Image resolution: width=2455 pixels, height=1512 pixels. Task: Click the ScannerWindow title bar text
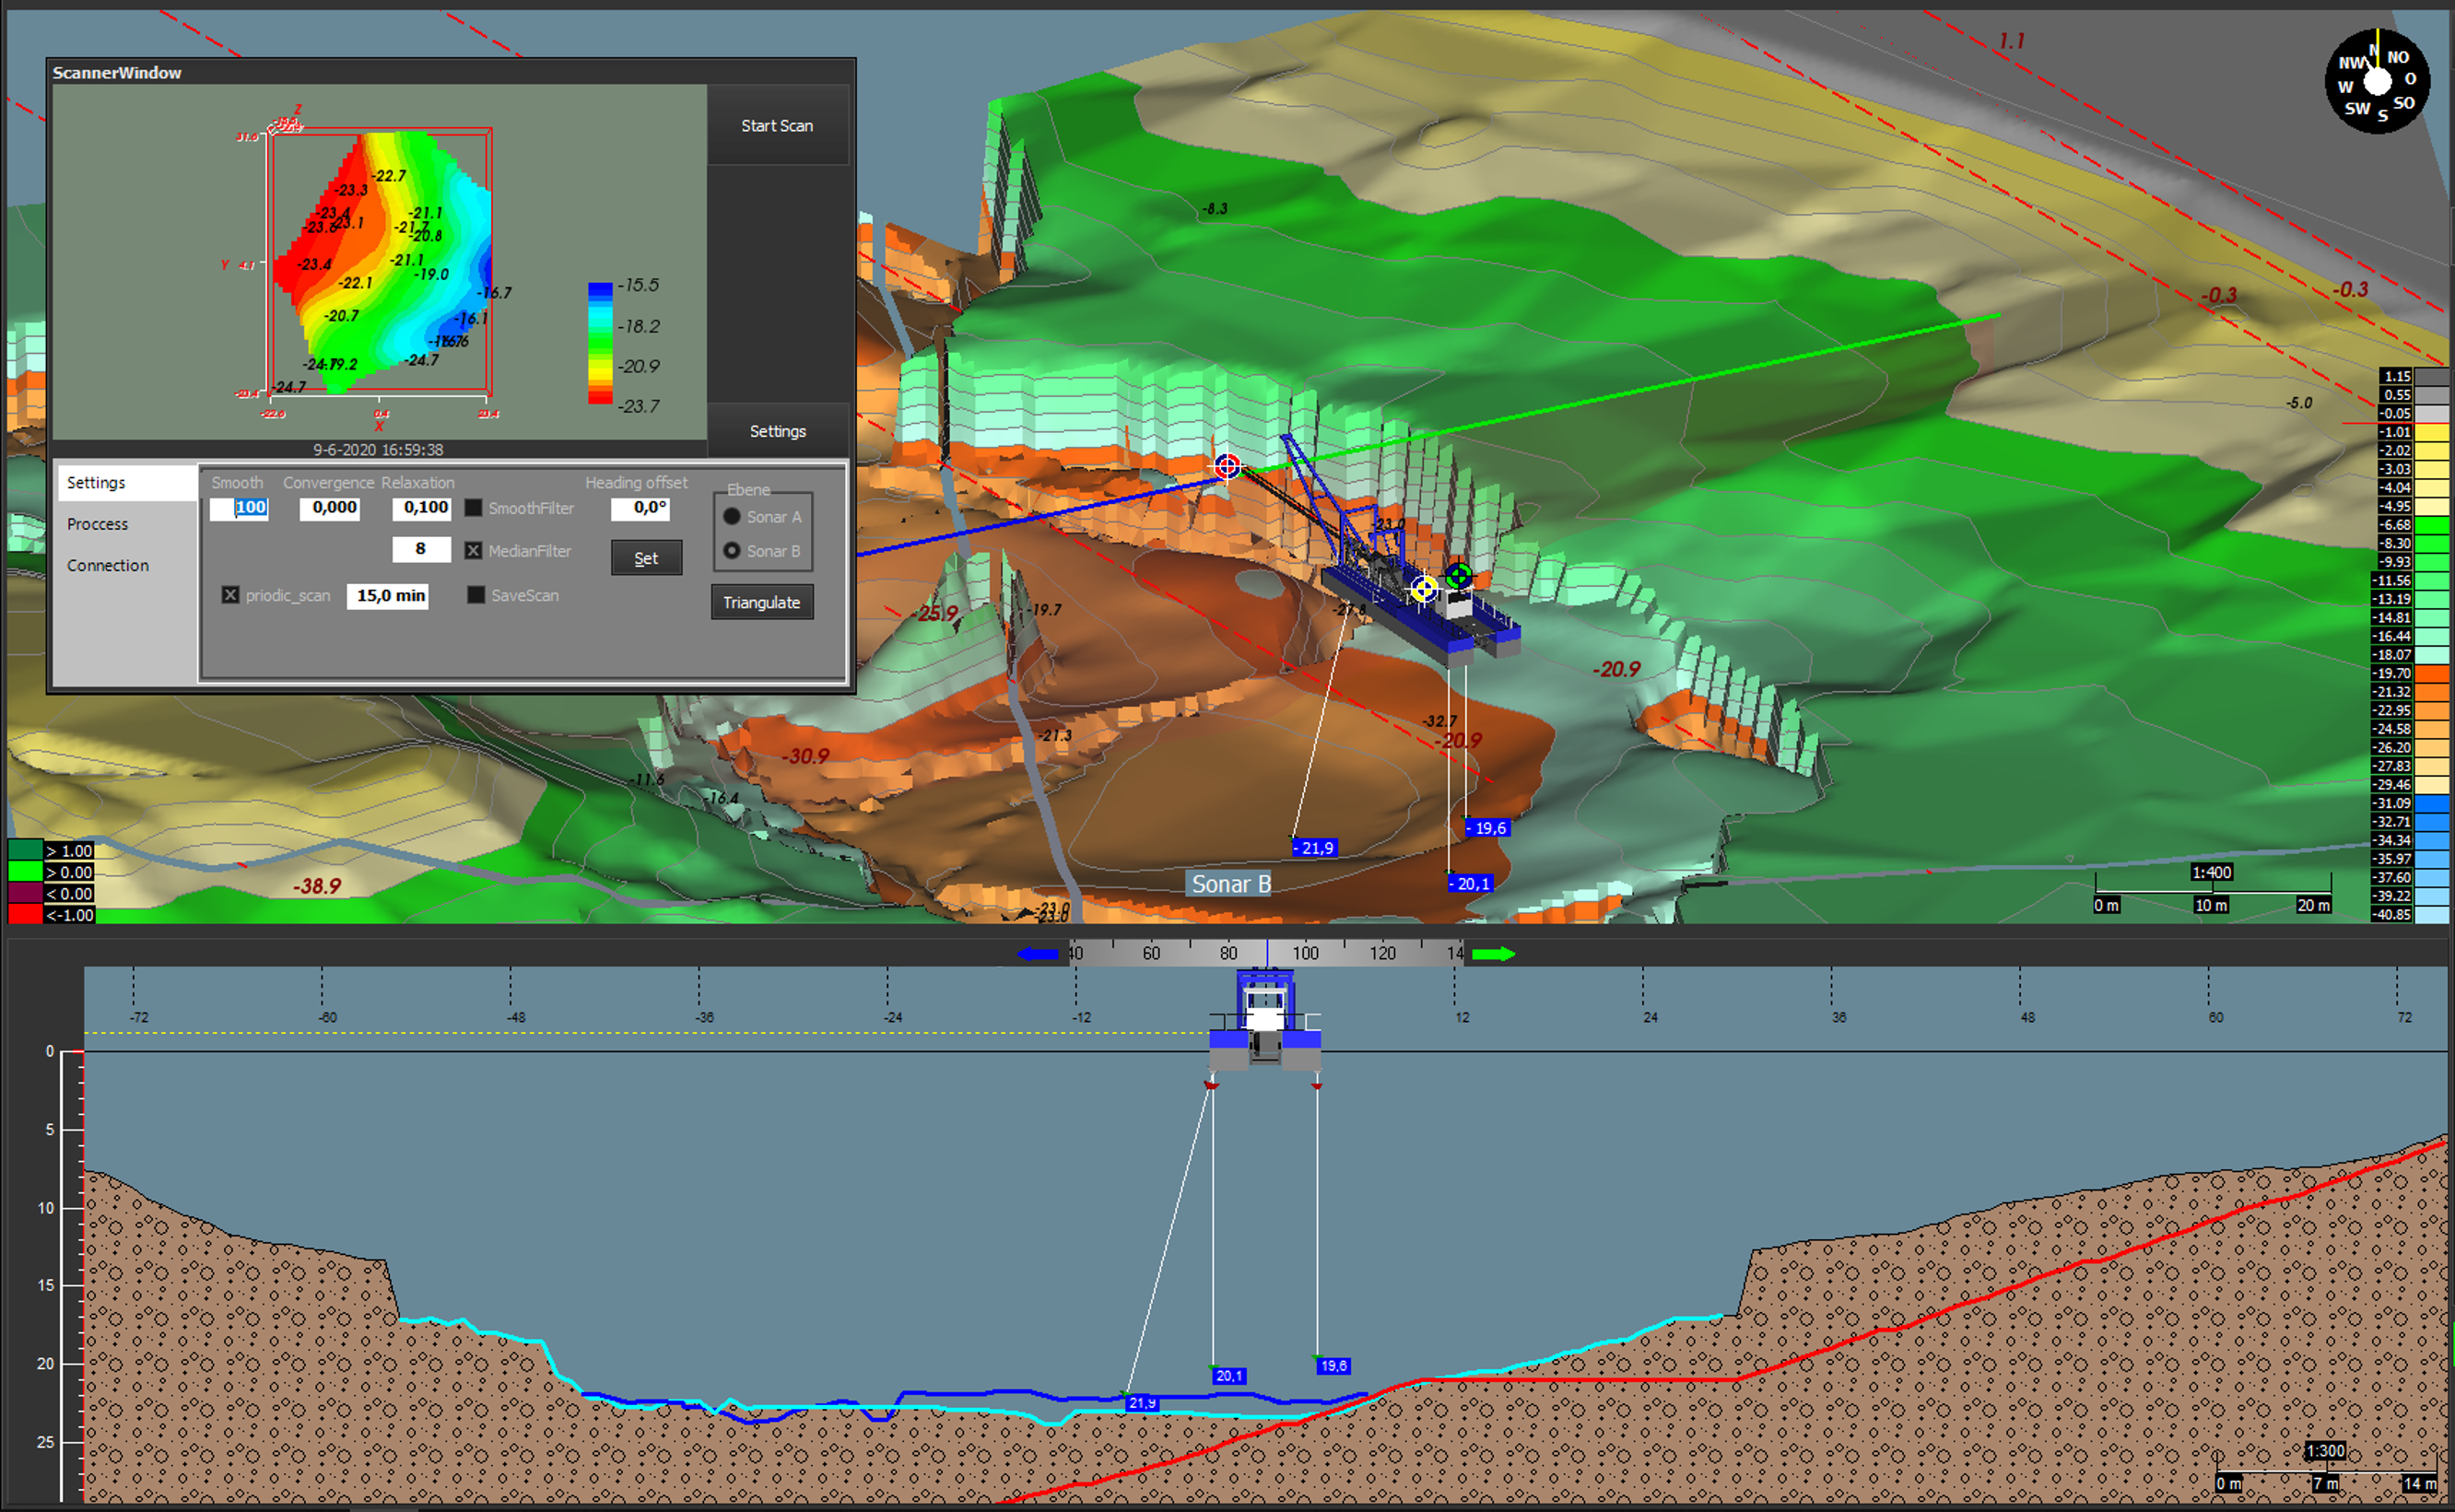point(117,73)
